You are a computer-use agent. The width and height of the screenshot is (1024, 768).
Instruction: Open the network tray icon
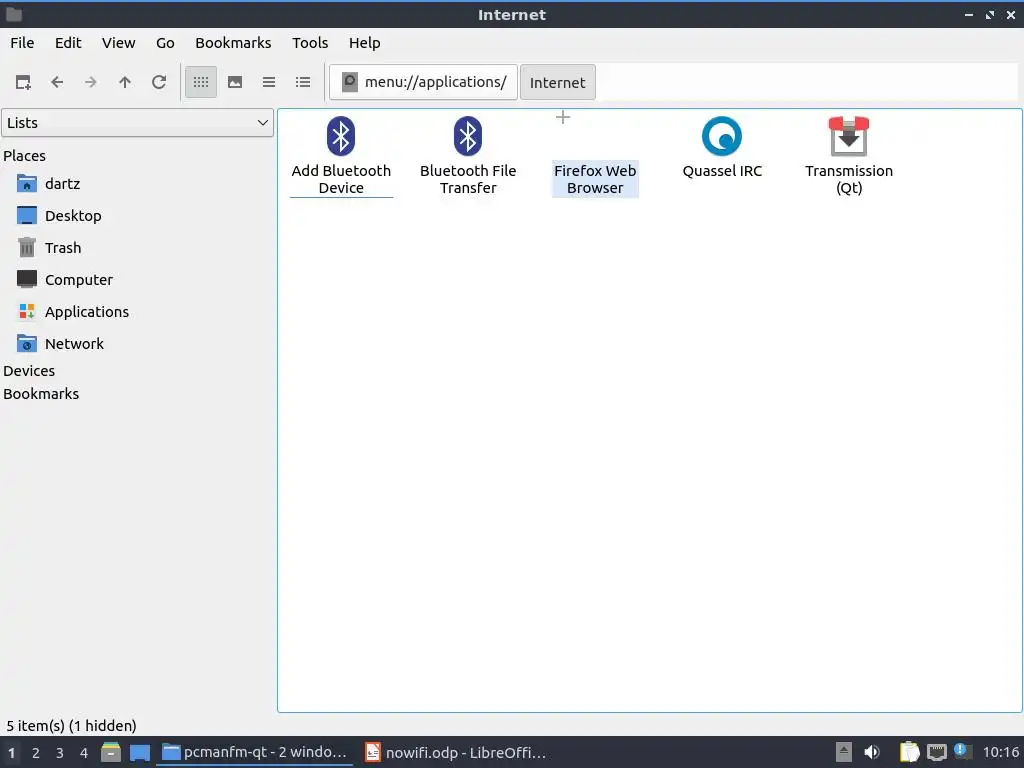(936, 752)
